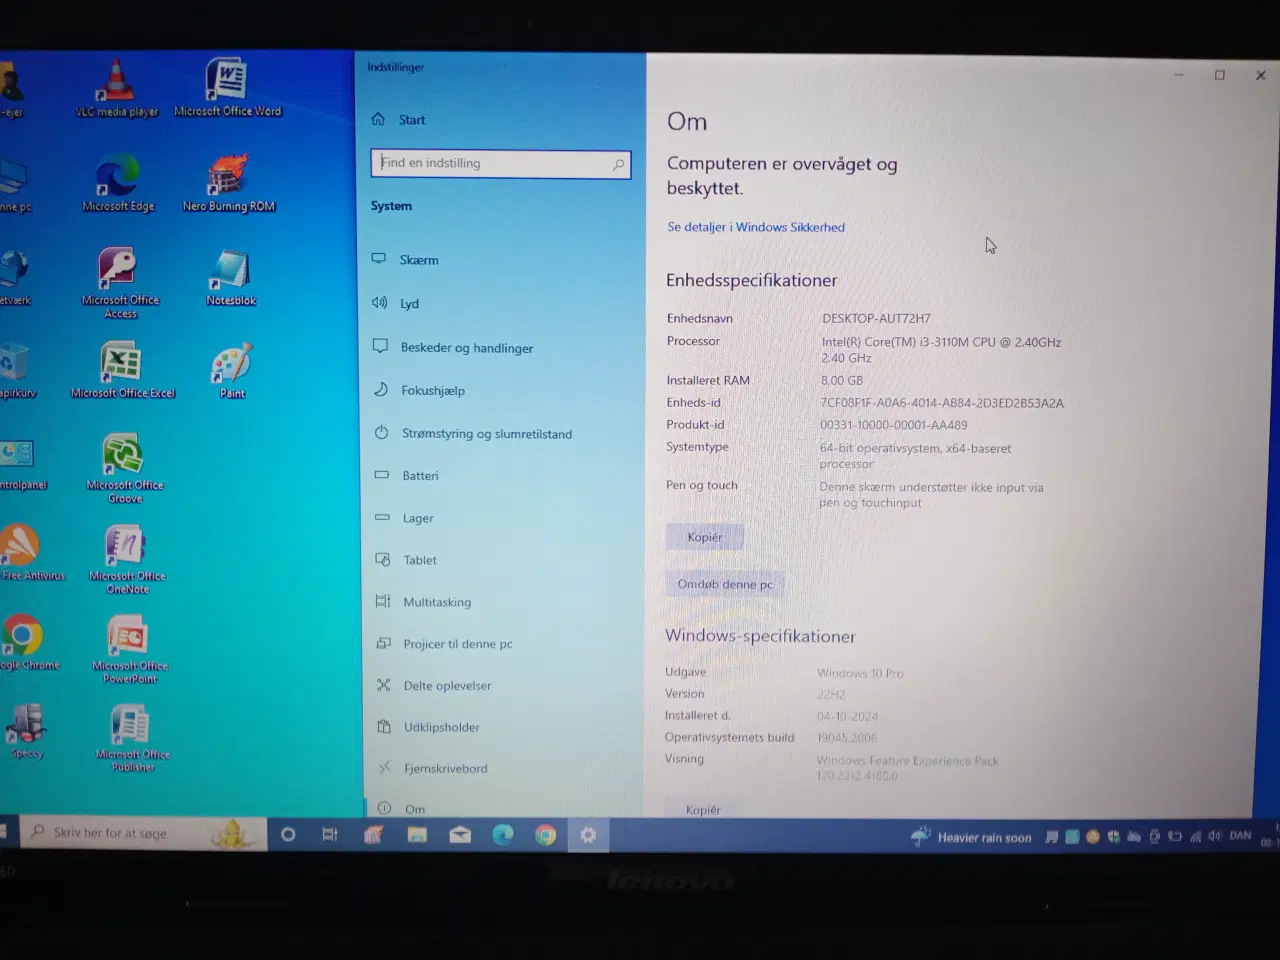Click the Cortana circle on taskbar
This screenshot has height=960, width=1280.
click(x=288, y=834)
